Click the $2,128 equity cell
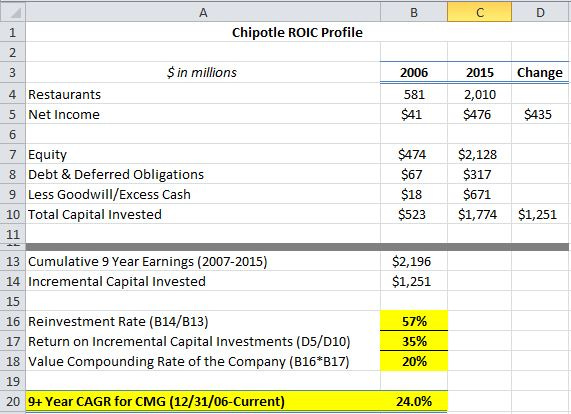Viewport: 571px width, 414px height. coord(480,154)
